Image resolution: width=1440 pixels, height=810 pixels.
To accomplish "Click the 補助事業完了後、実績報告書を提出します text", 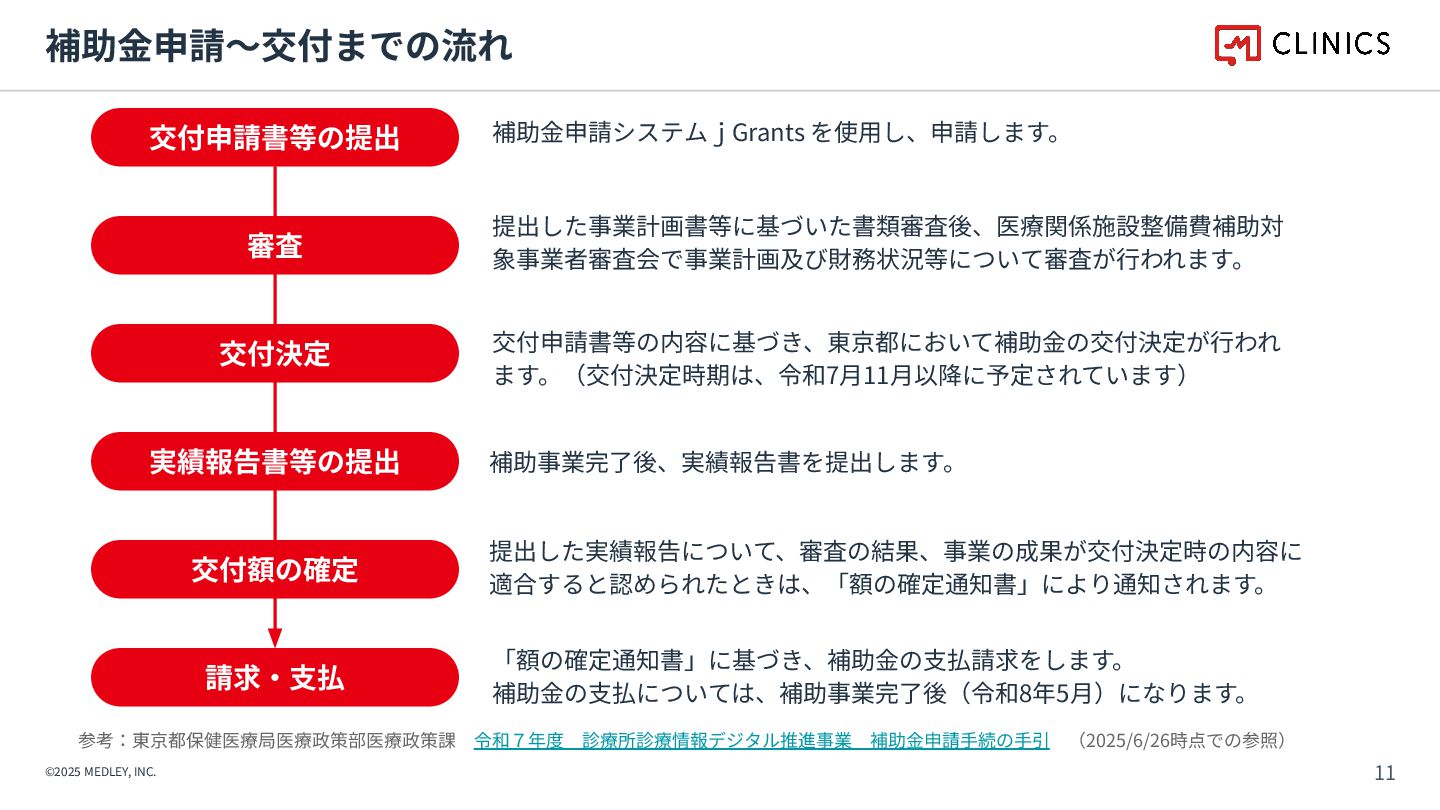I will (x=723, y=462).
